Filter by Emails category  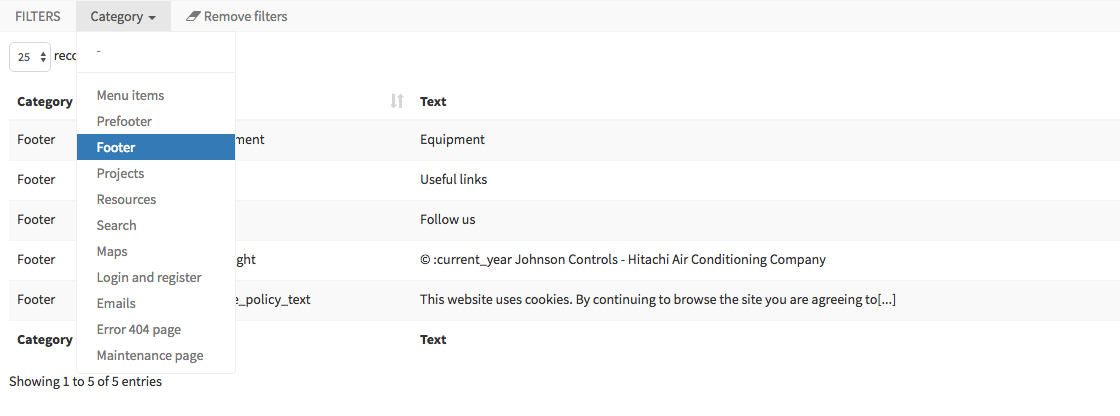(x=116, y=303)
